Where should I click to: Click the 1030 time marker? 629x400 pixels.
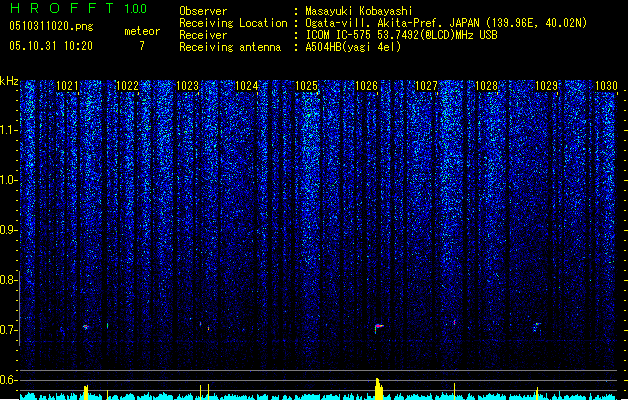[606, 86]
